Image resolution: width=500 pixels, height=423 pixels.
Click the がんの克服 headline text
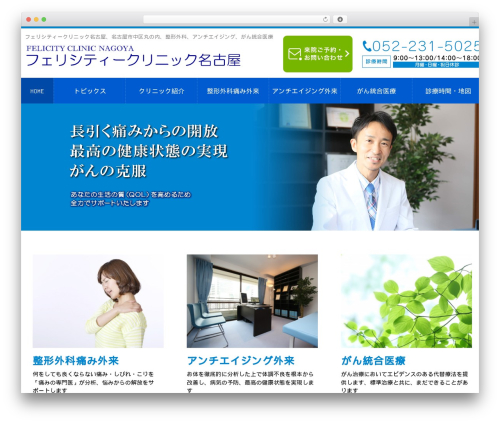[108, 171]
